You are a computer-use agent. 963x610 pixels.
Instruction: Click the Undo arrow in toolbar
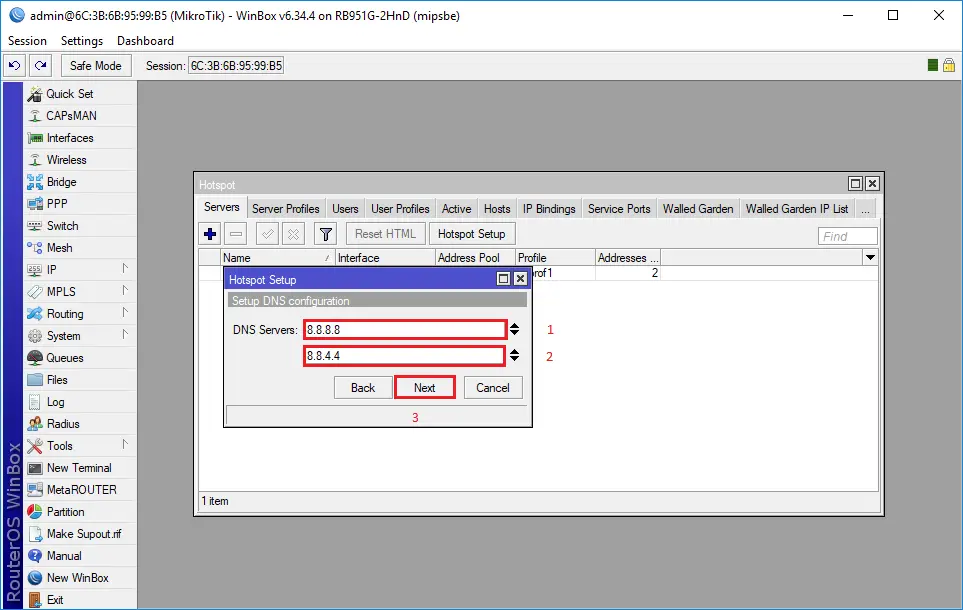click(x=15, y=65)
